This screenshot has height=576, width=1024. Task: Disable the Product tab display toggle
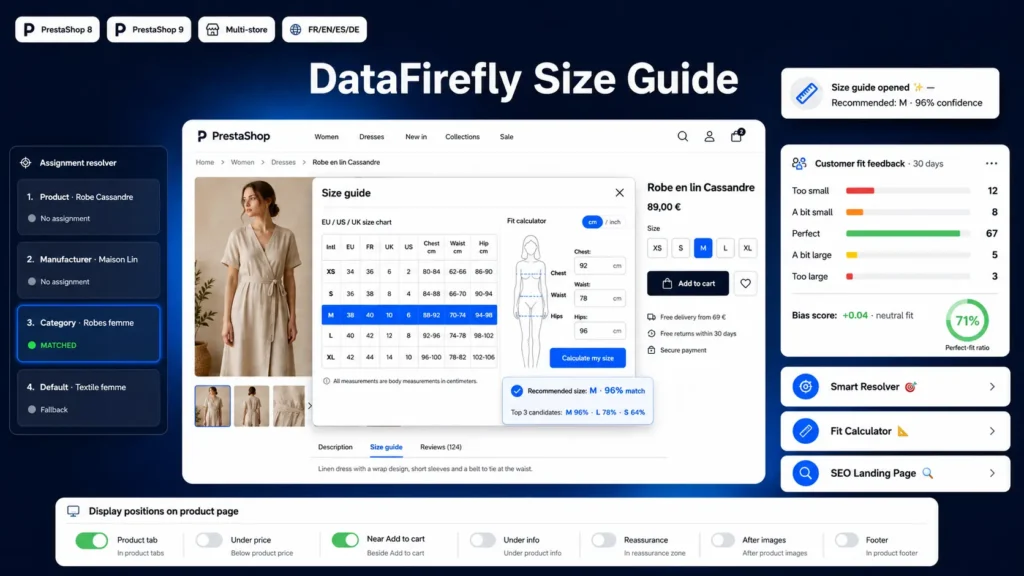coord(91,540)
